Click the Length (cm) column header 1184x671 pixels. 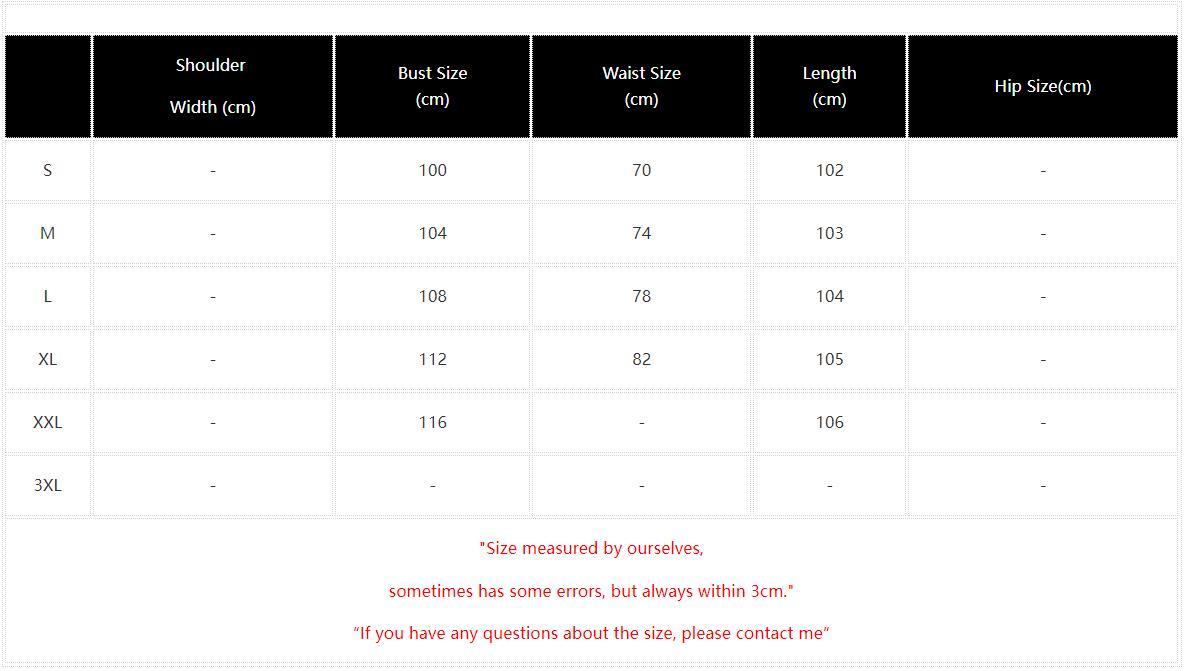829,86
